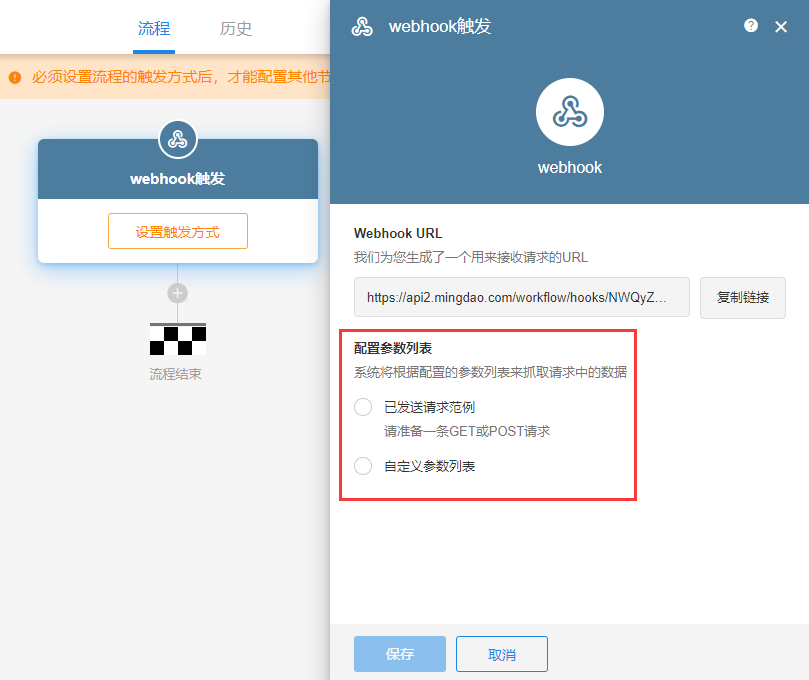Click the 流程结束 label

(175, 374)
